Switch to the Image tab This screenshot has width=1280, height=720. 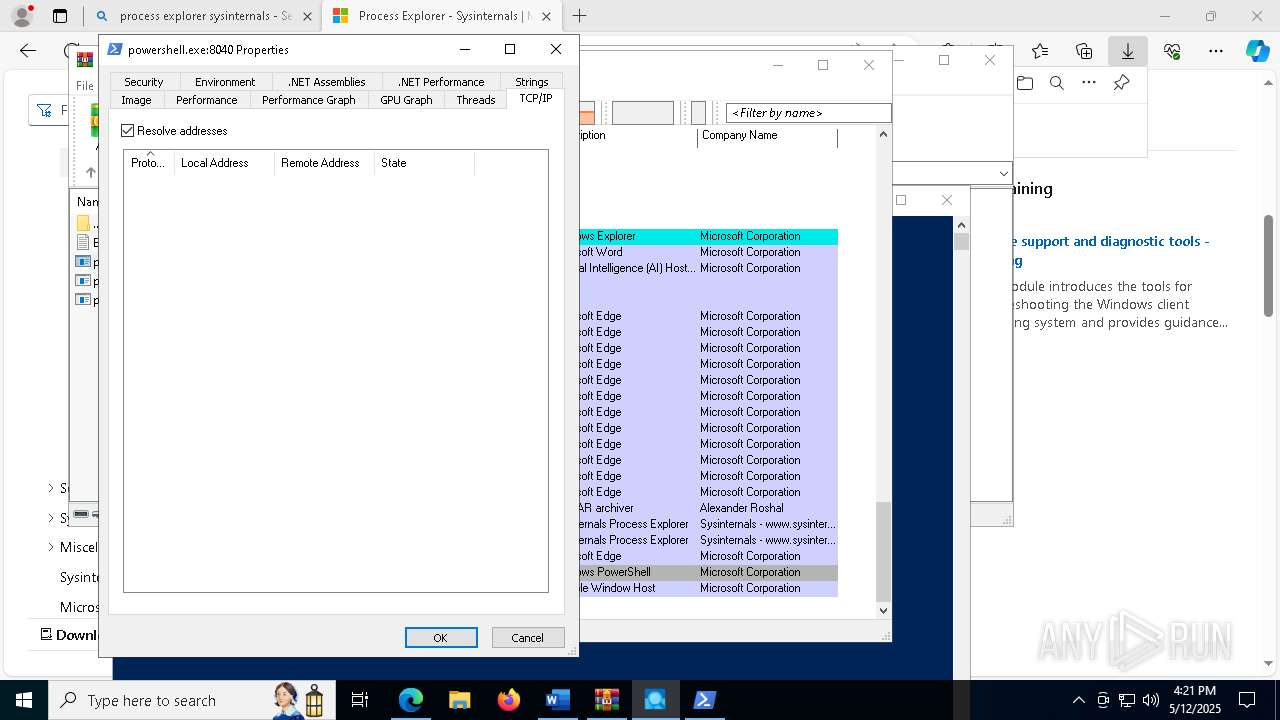point(136,100)
